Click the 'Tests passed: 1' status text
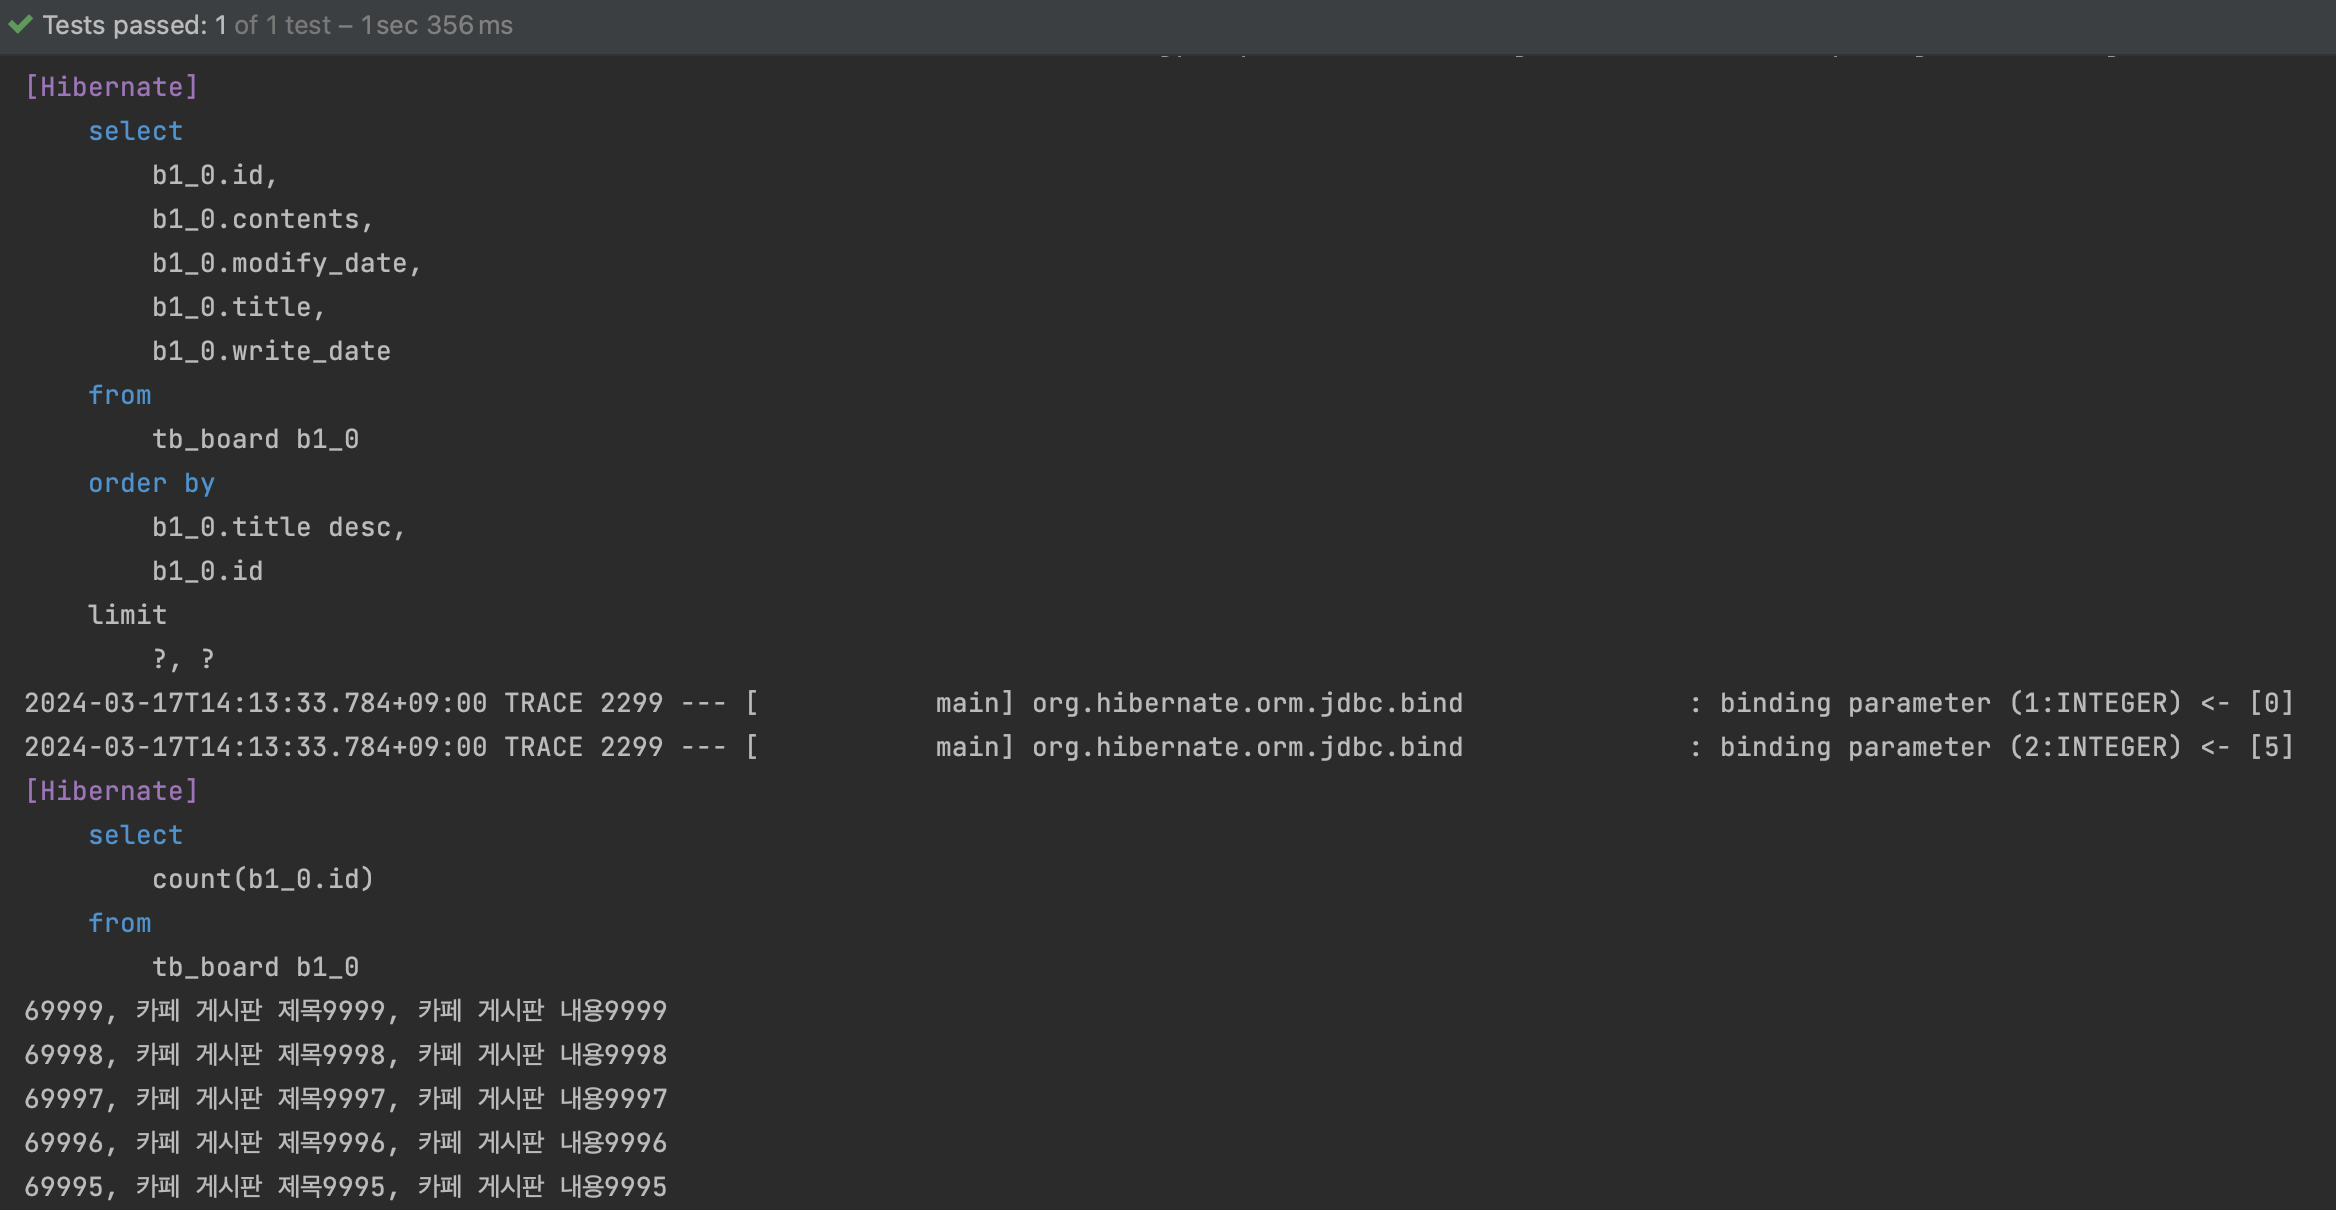 click(134, 25)
